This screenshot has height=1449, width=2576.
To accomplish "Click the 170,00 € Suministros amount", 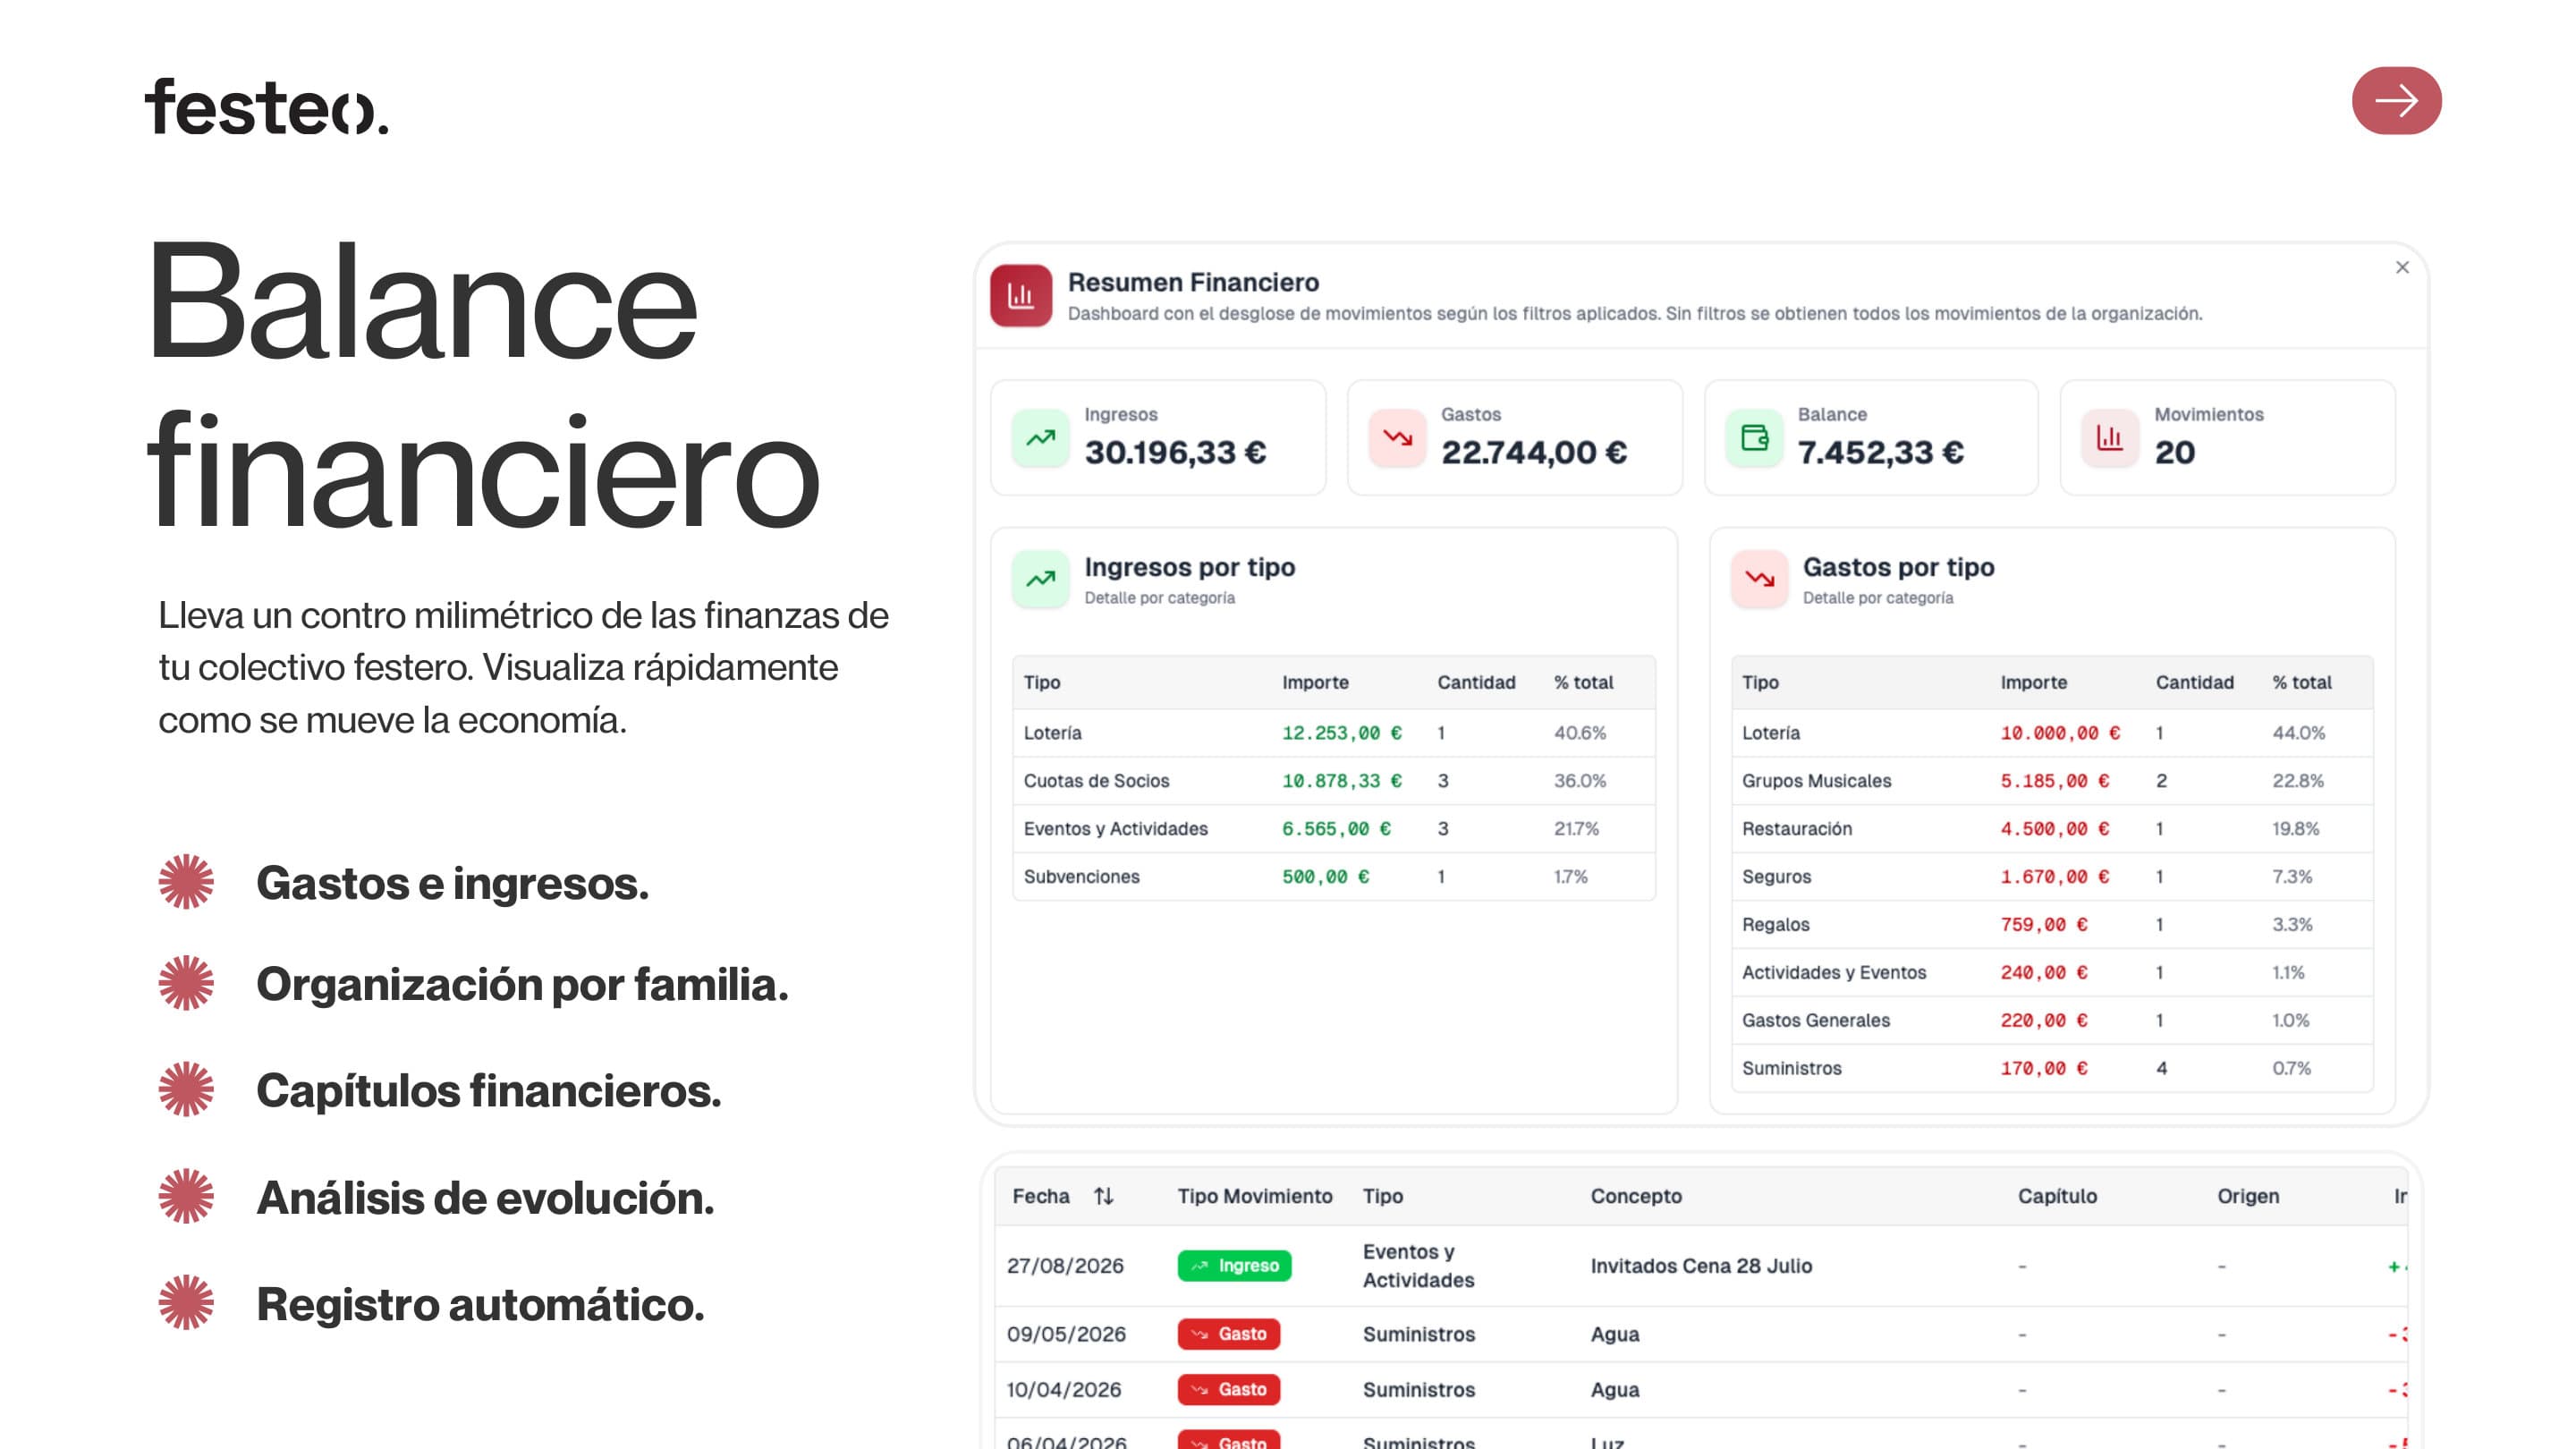I will [2043, 1069].
